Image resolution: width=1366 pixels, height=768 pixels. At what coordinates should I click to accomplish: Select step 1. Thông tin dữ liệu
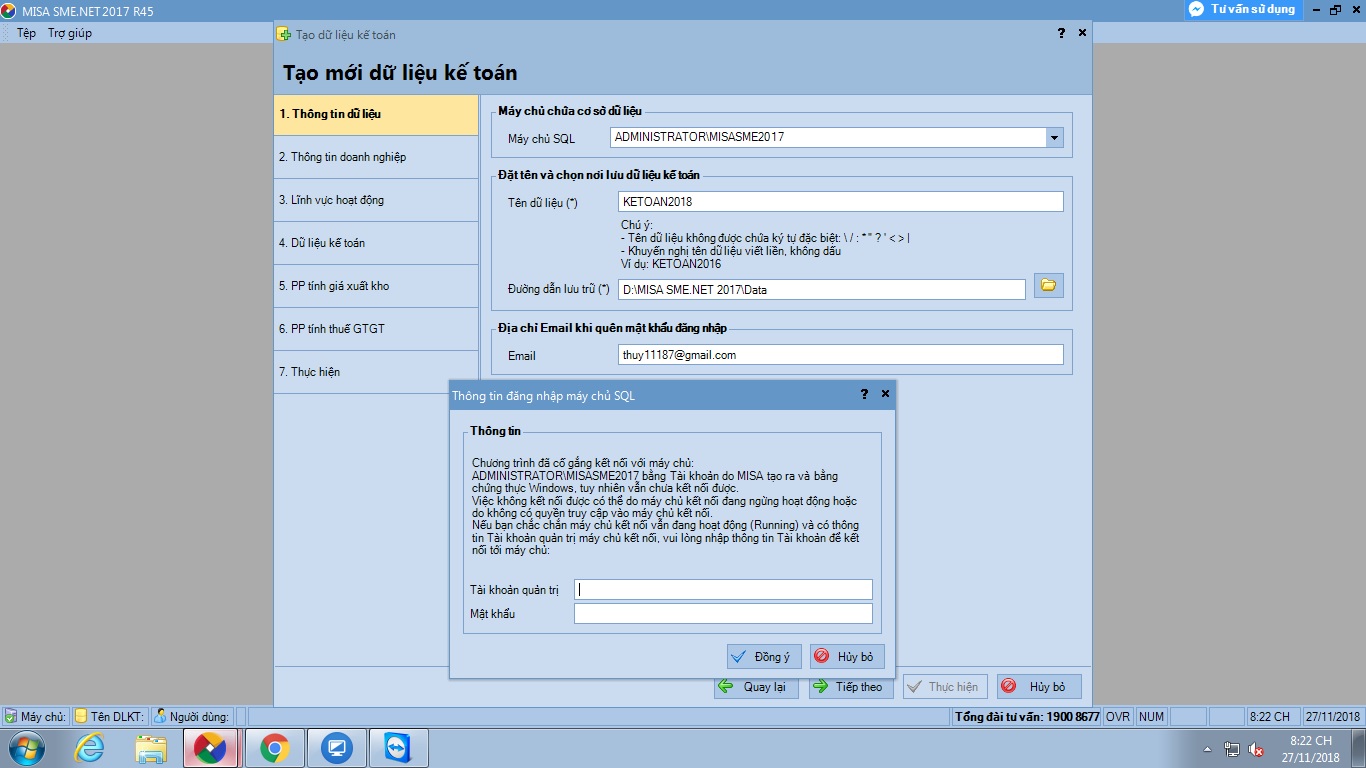coord(376,114)
